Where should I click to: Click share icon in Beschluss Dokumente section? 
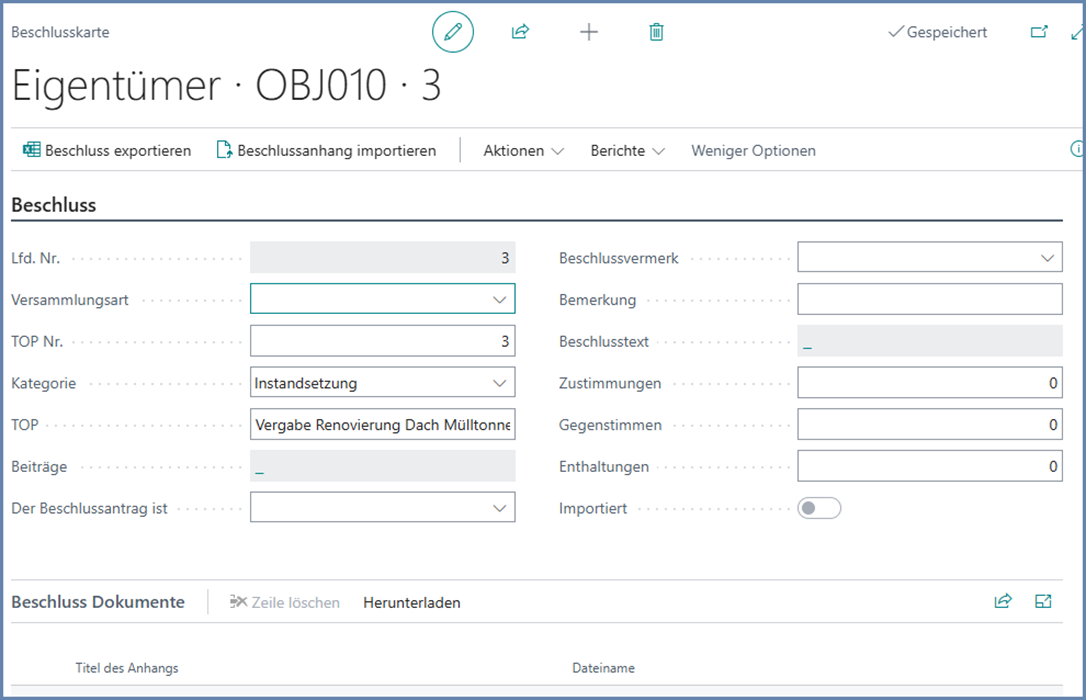[1003, 601]
